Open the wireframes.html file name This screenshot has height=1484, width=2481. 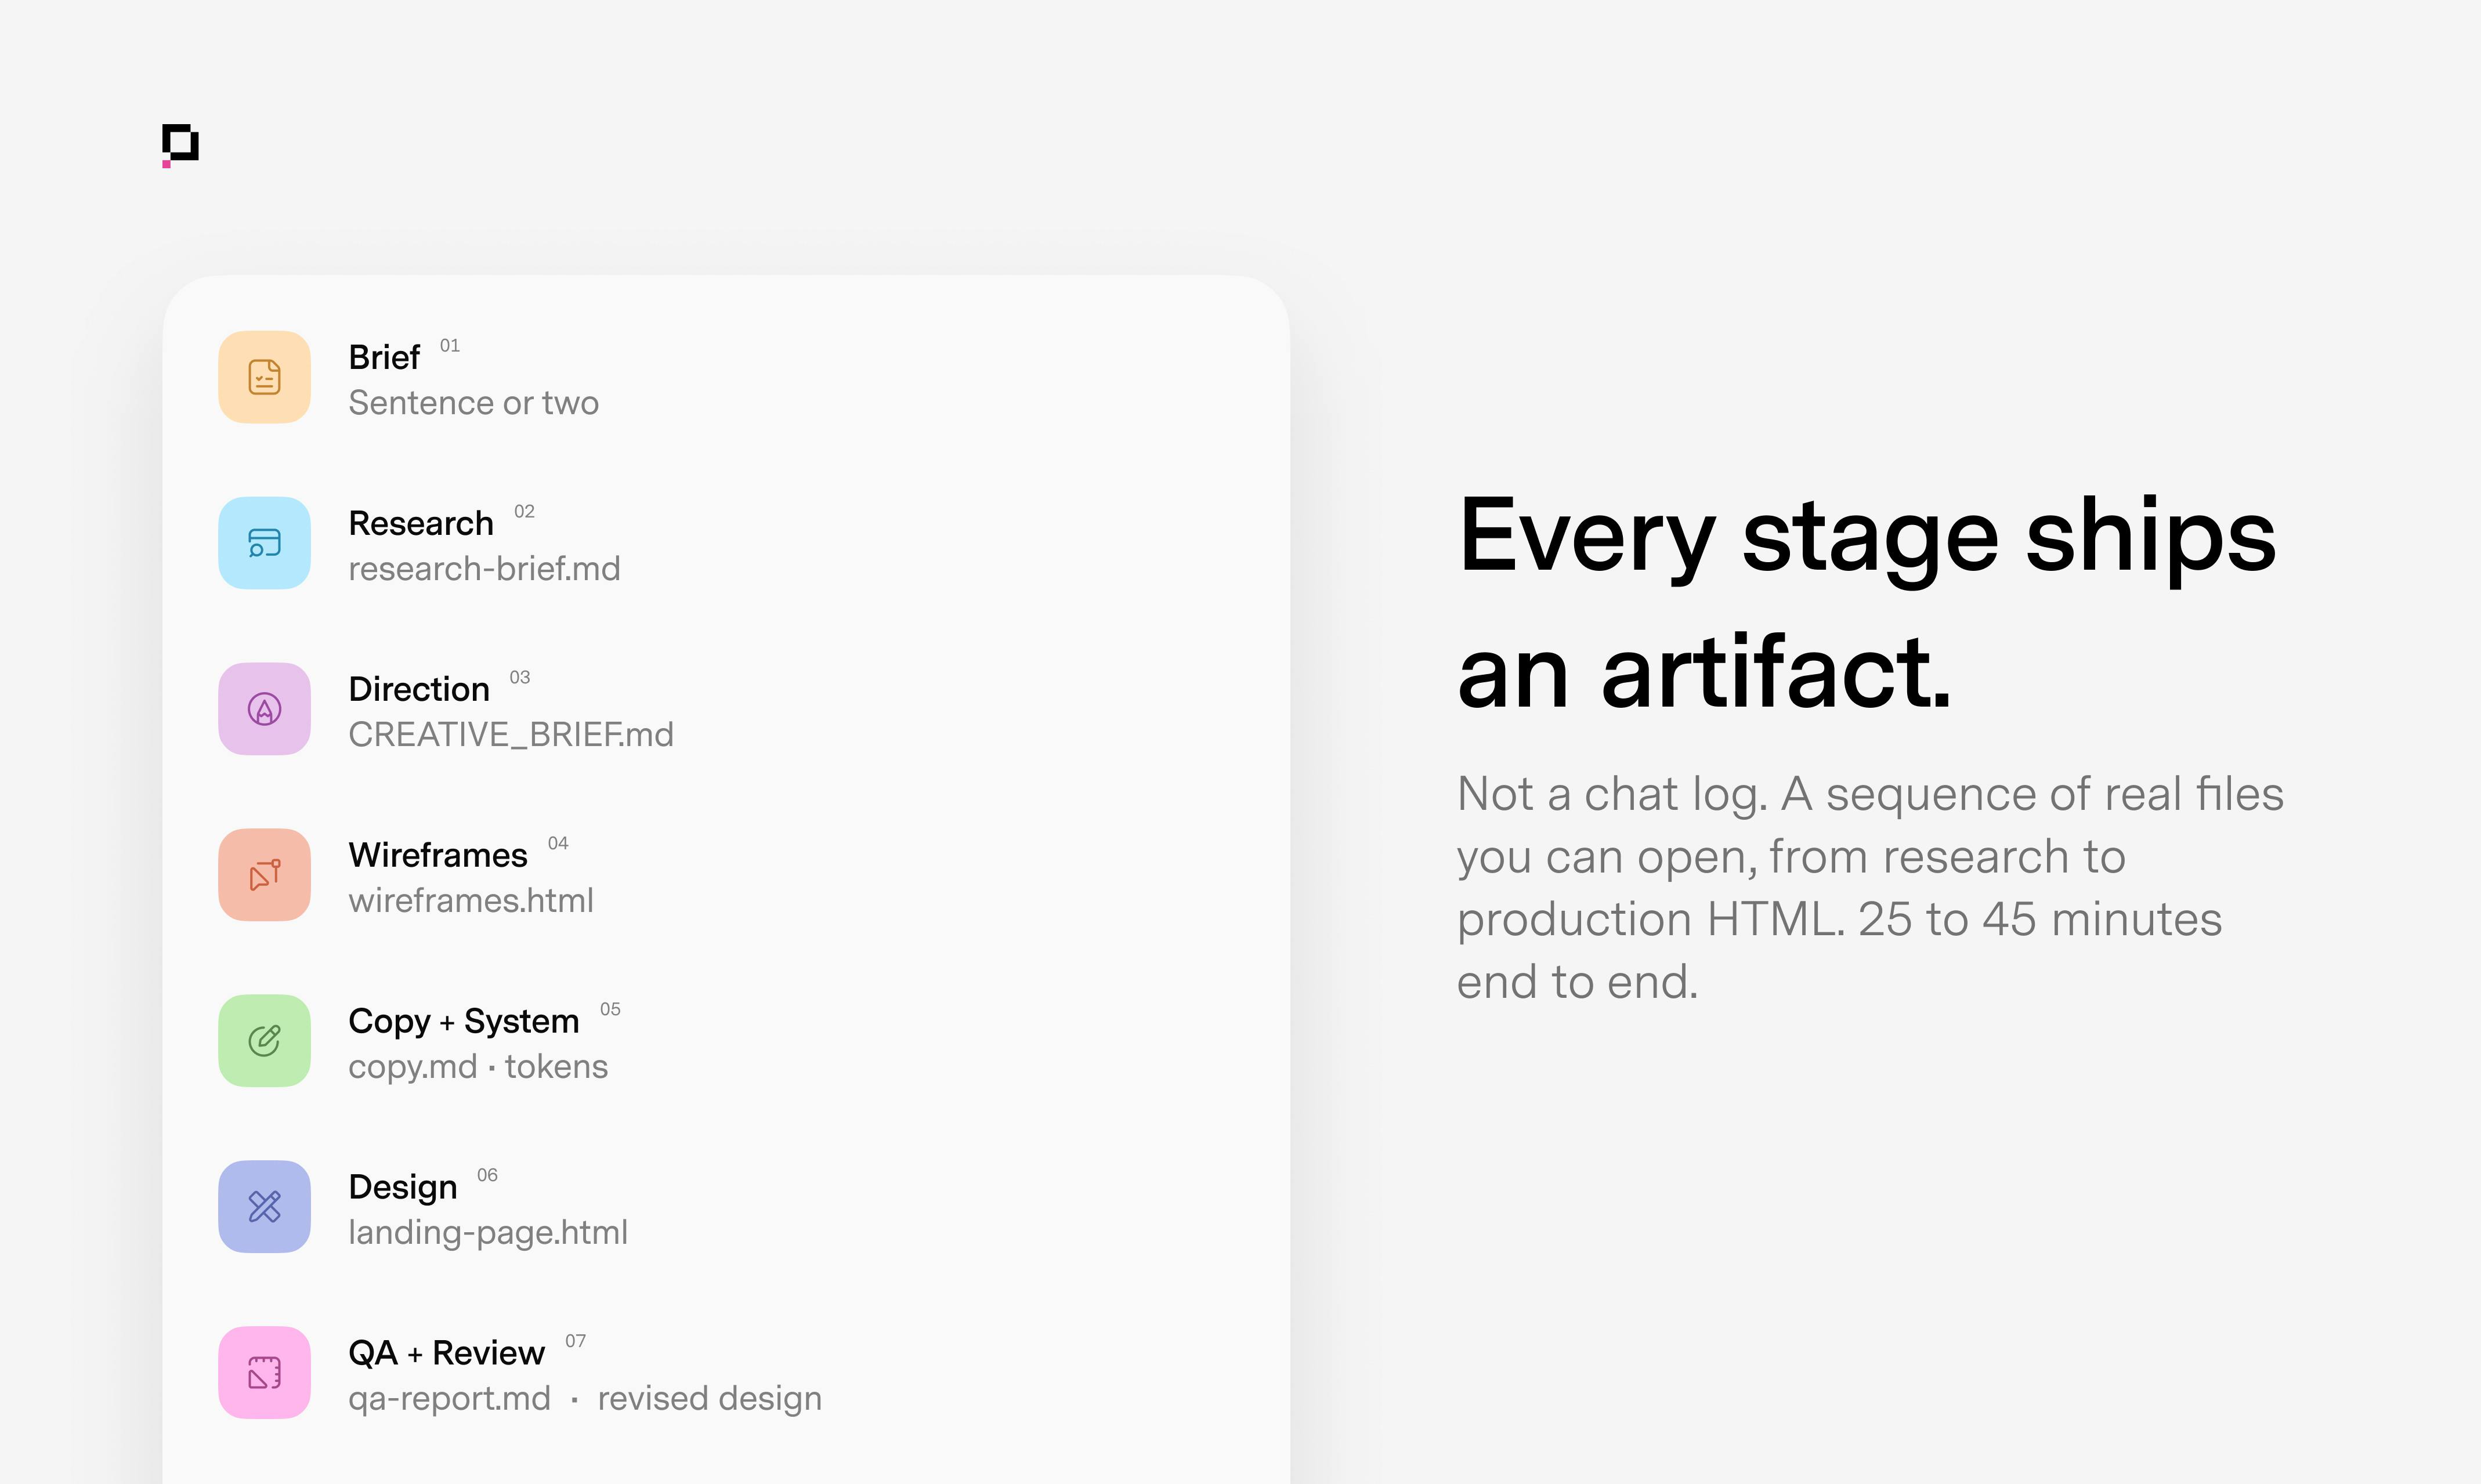[x=471, y=900]
